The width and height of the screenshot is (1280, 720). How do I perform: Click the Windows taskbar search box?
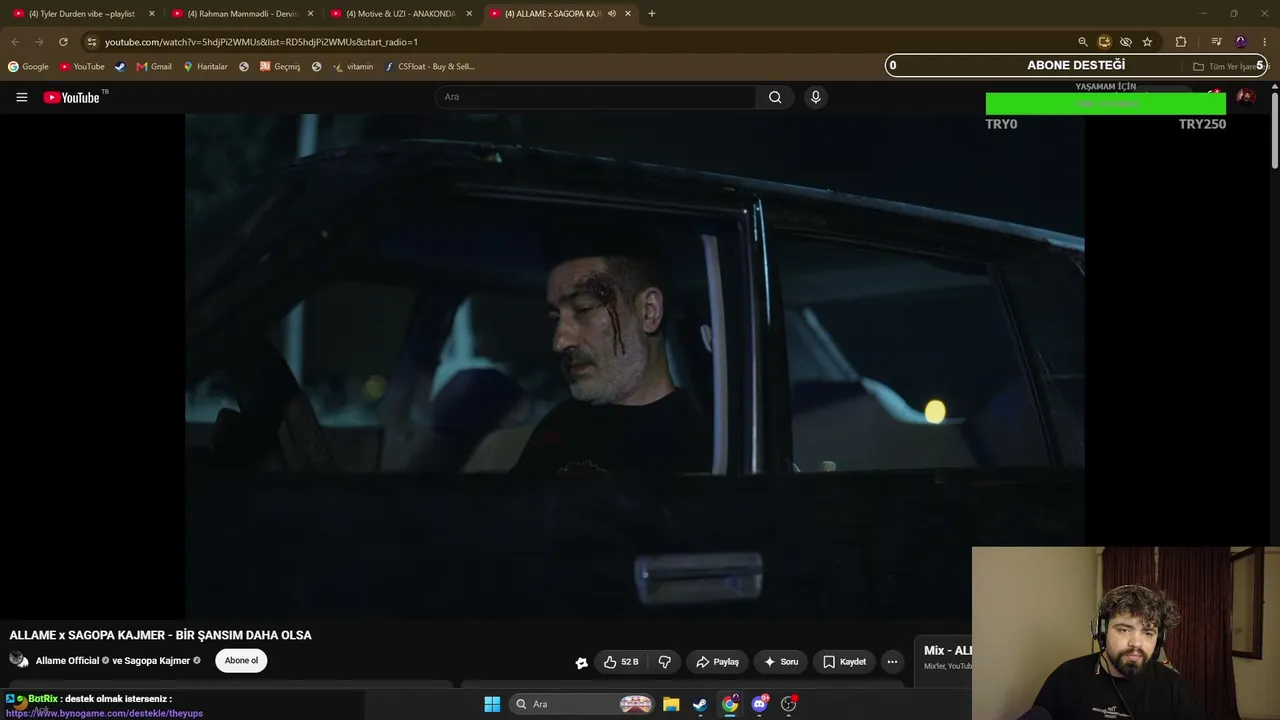coord(582,704)
